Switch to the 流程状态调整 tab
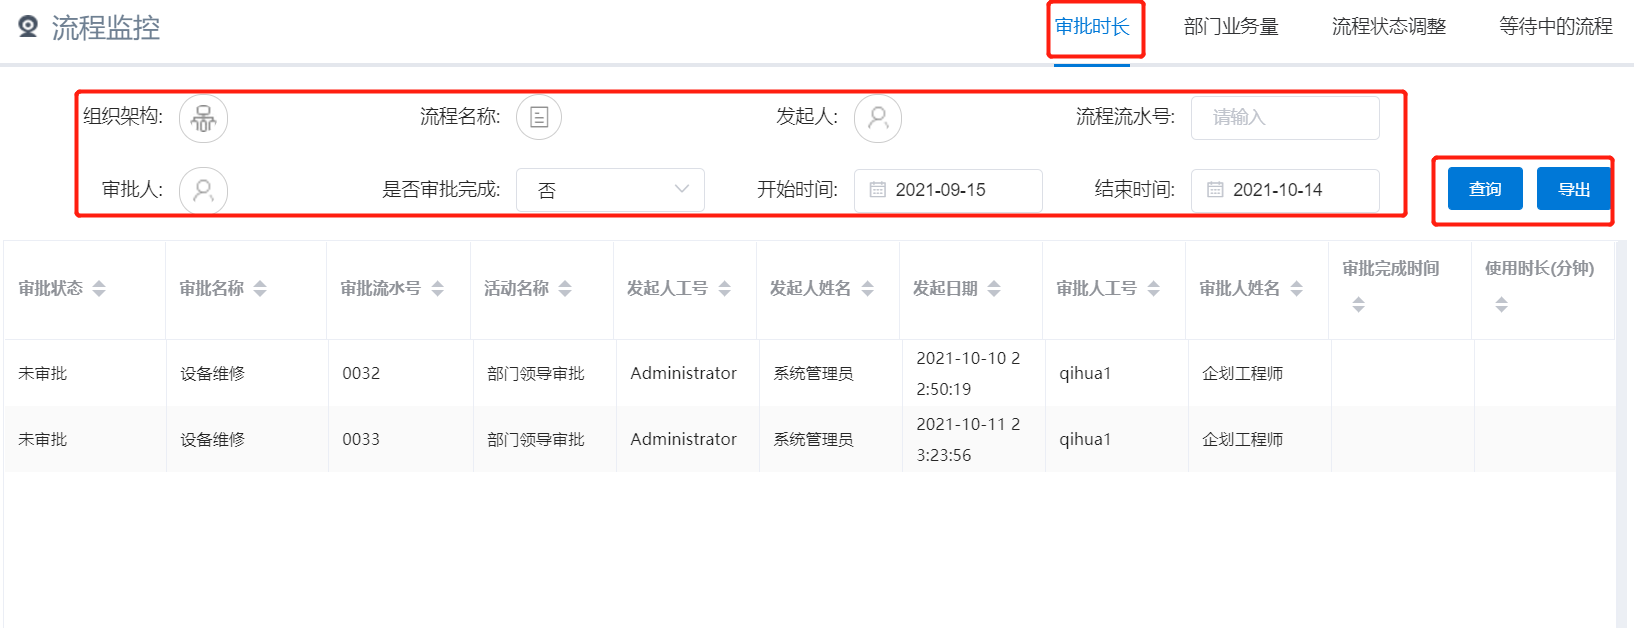The width and height of the screenshot is (1634, 628). pos(1389,27)
